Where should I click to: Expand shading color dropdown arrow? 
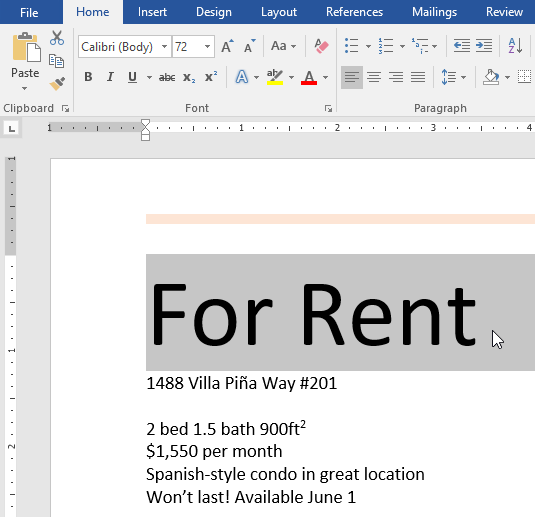[x=507, y=77]
